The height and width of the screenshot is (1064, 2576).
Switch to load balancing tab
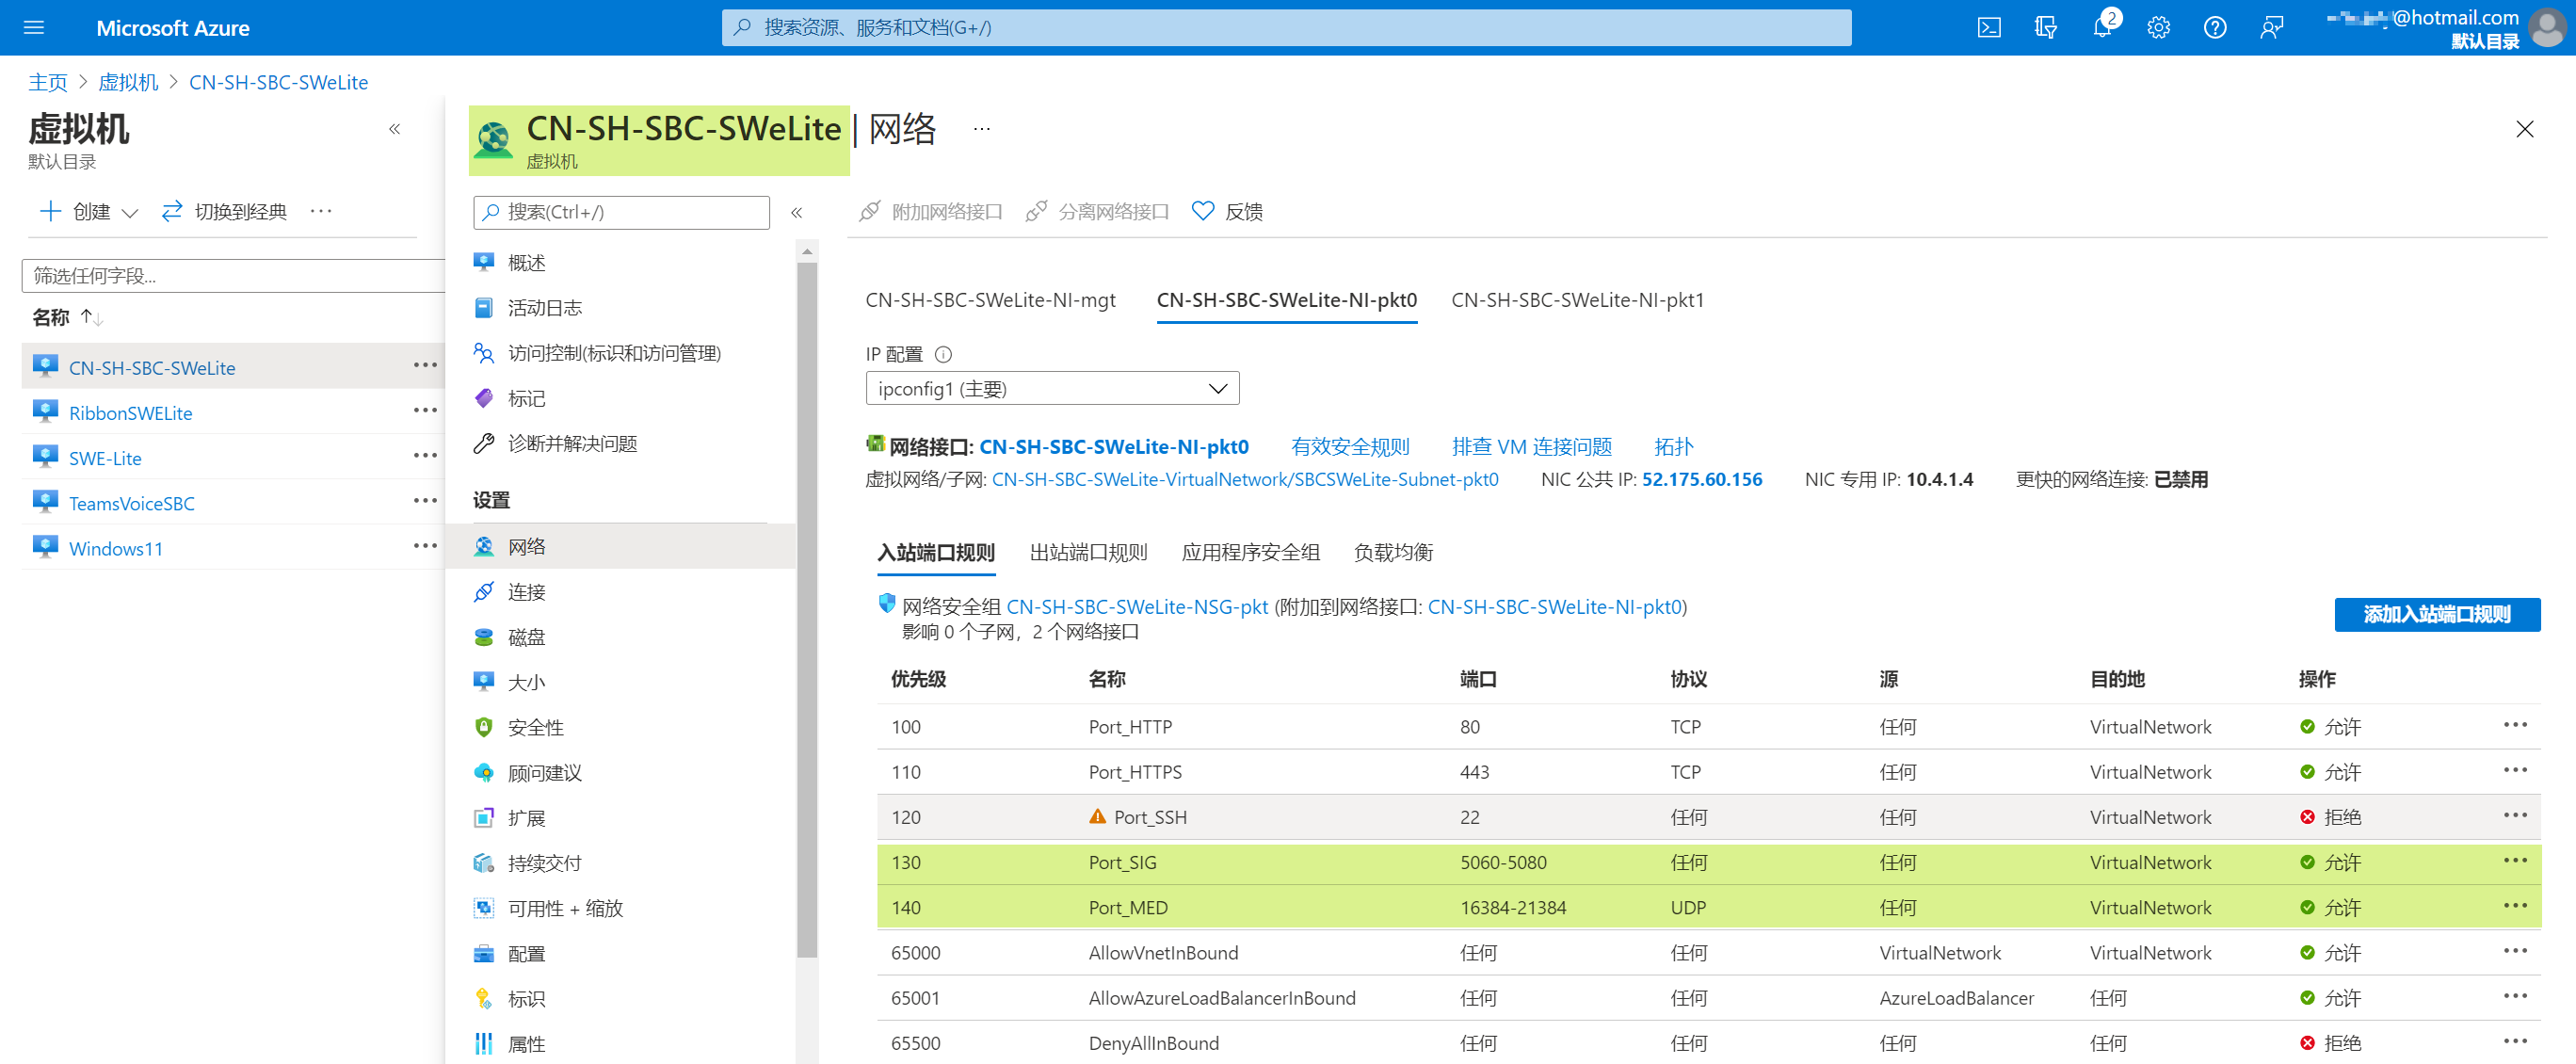1393,552
